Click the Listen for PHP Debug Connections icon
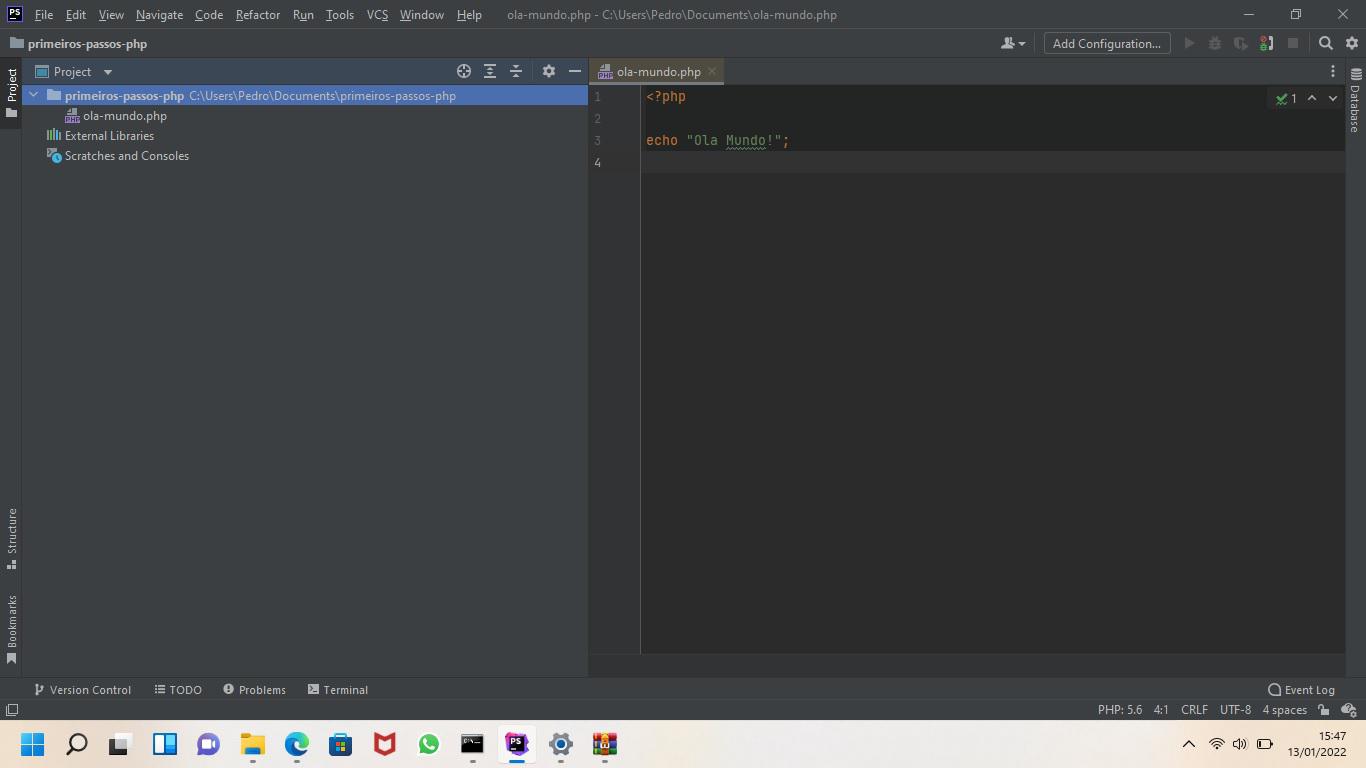Viewport: 1366px width, 768px height. (1267, 43)
